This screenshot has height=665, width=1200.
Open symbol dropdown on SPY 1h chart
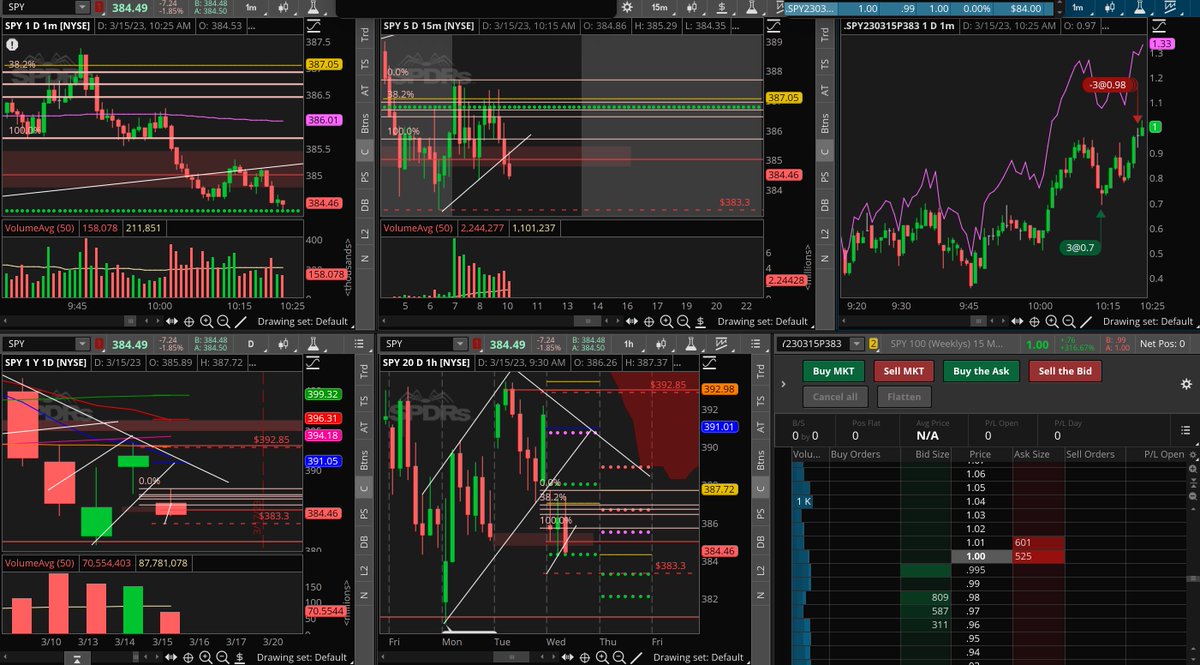(460, 344)
